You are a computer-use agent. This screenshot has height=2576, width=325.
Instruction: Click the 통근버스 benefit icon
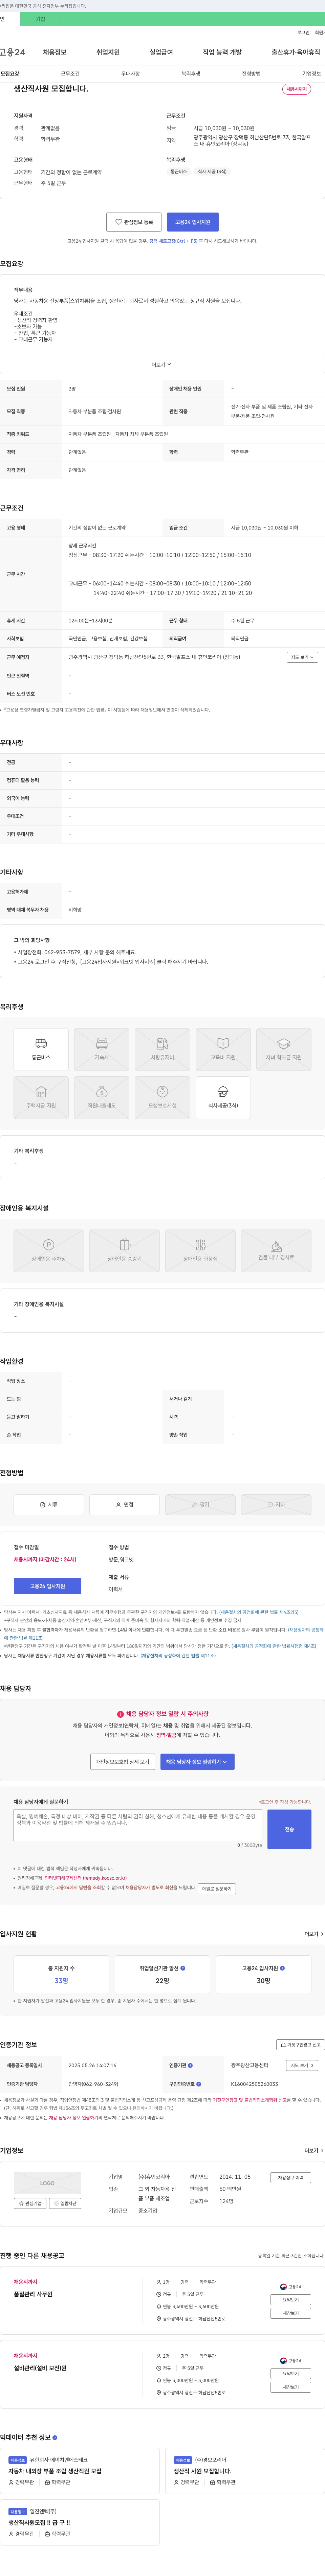[41, 1049]
